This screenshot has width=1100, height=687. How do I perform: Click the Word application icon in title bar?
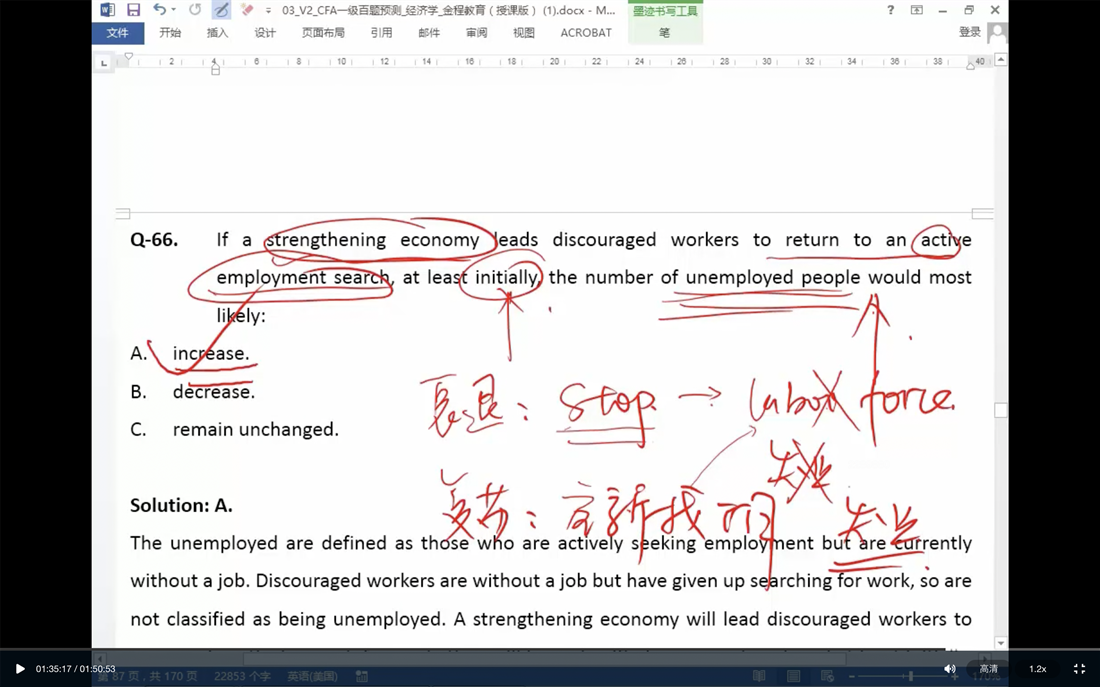[107, 10]
